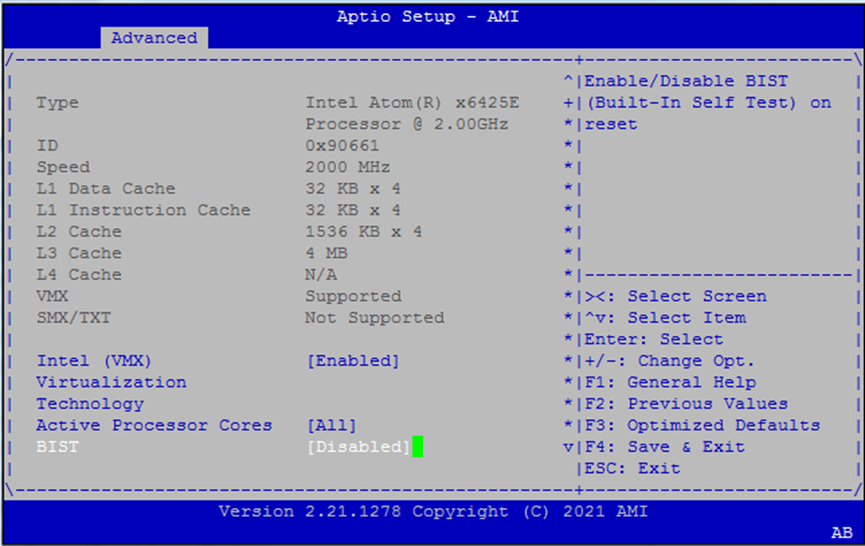Viewport: 865px width, 546px height.
Task: Click the Select Screen key hint
Action: click(x=676, y=296)
